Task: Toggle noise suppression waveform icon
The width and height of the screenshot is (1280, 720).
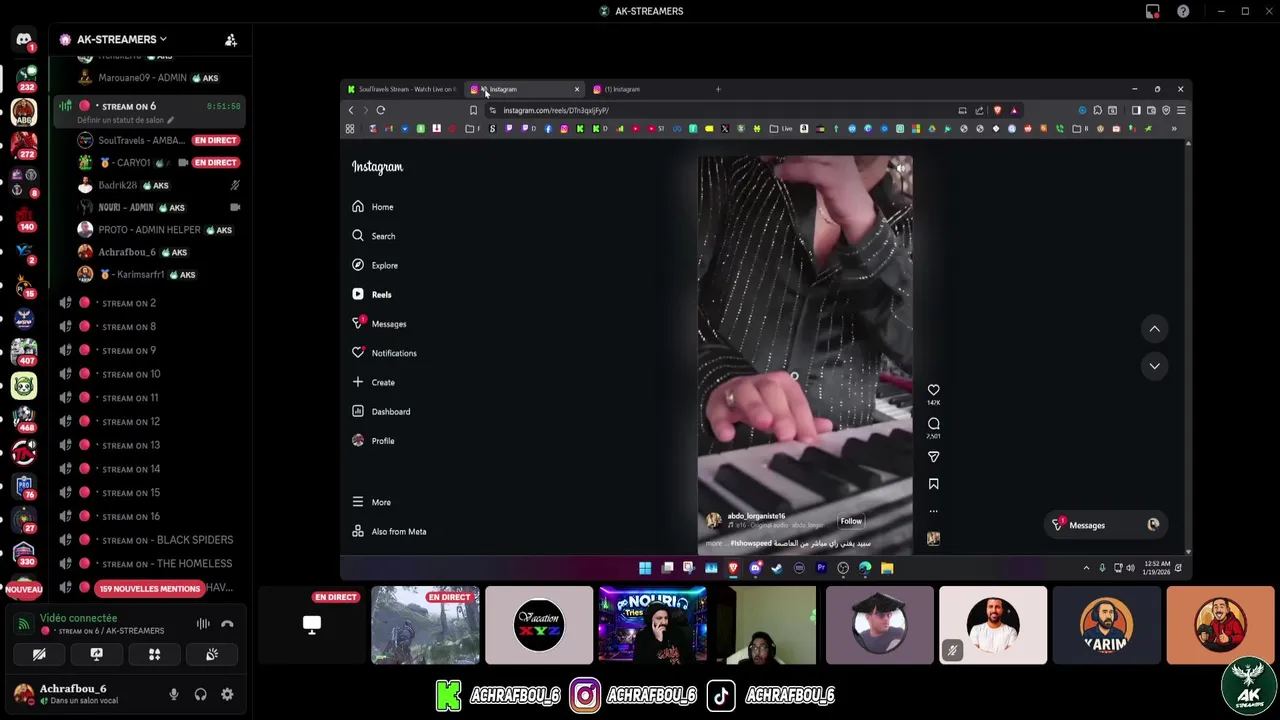Action: point(203,624)
